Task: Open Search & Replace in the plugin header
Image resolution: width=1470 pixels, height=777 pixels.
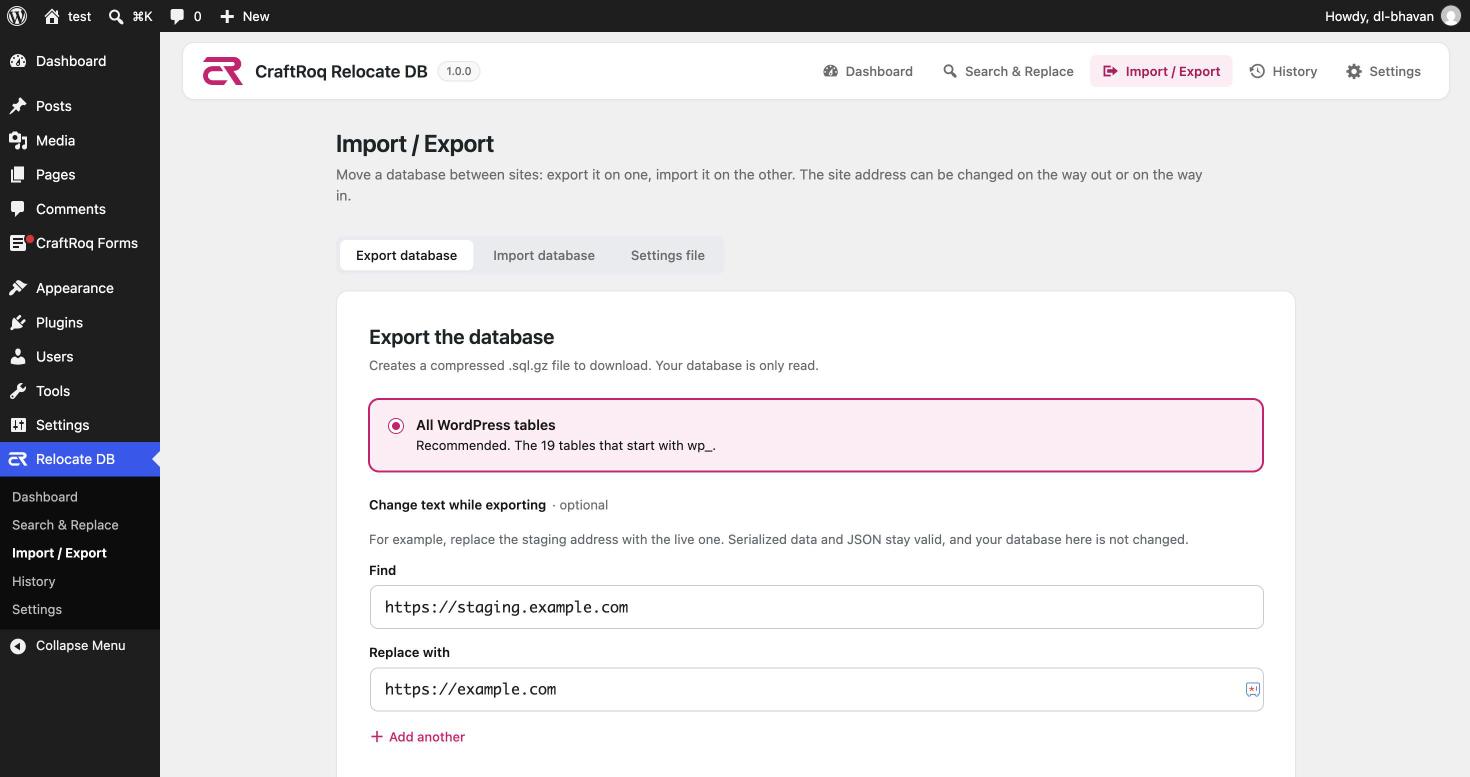Action: [1008, 71]
